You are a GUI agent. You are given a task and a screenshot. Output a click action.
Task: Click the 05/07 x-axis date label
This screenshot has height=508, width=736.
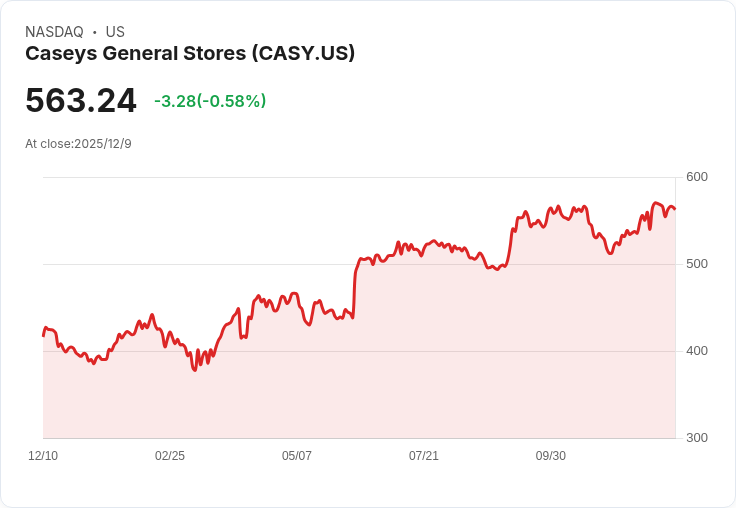click(x=297, y=456)
